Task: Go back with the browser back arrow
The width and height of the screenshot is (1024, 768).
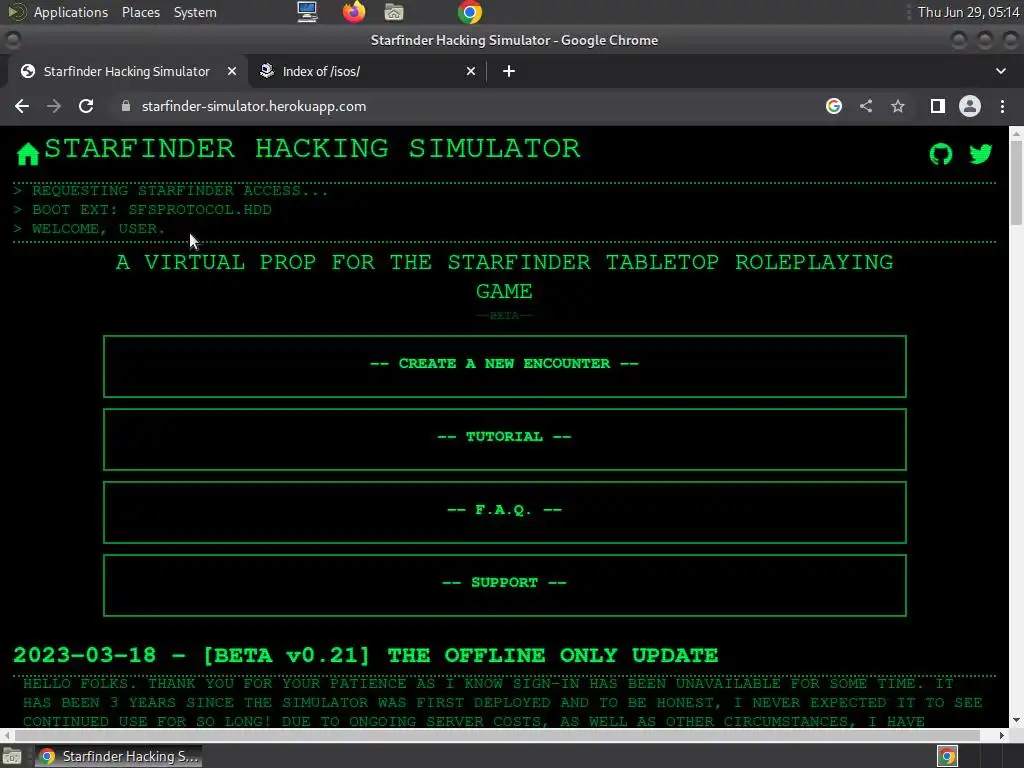Action: click(x=22, y=106)
